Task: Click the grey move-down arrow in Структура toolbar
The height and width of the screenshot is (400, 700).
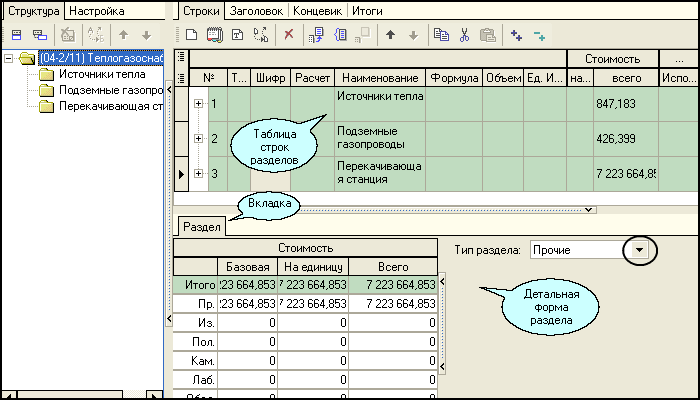Action: click(146, 35)
